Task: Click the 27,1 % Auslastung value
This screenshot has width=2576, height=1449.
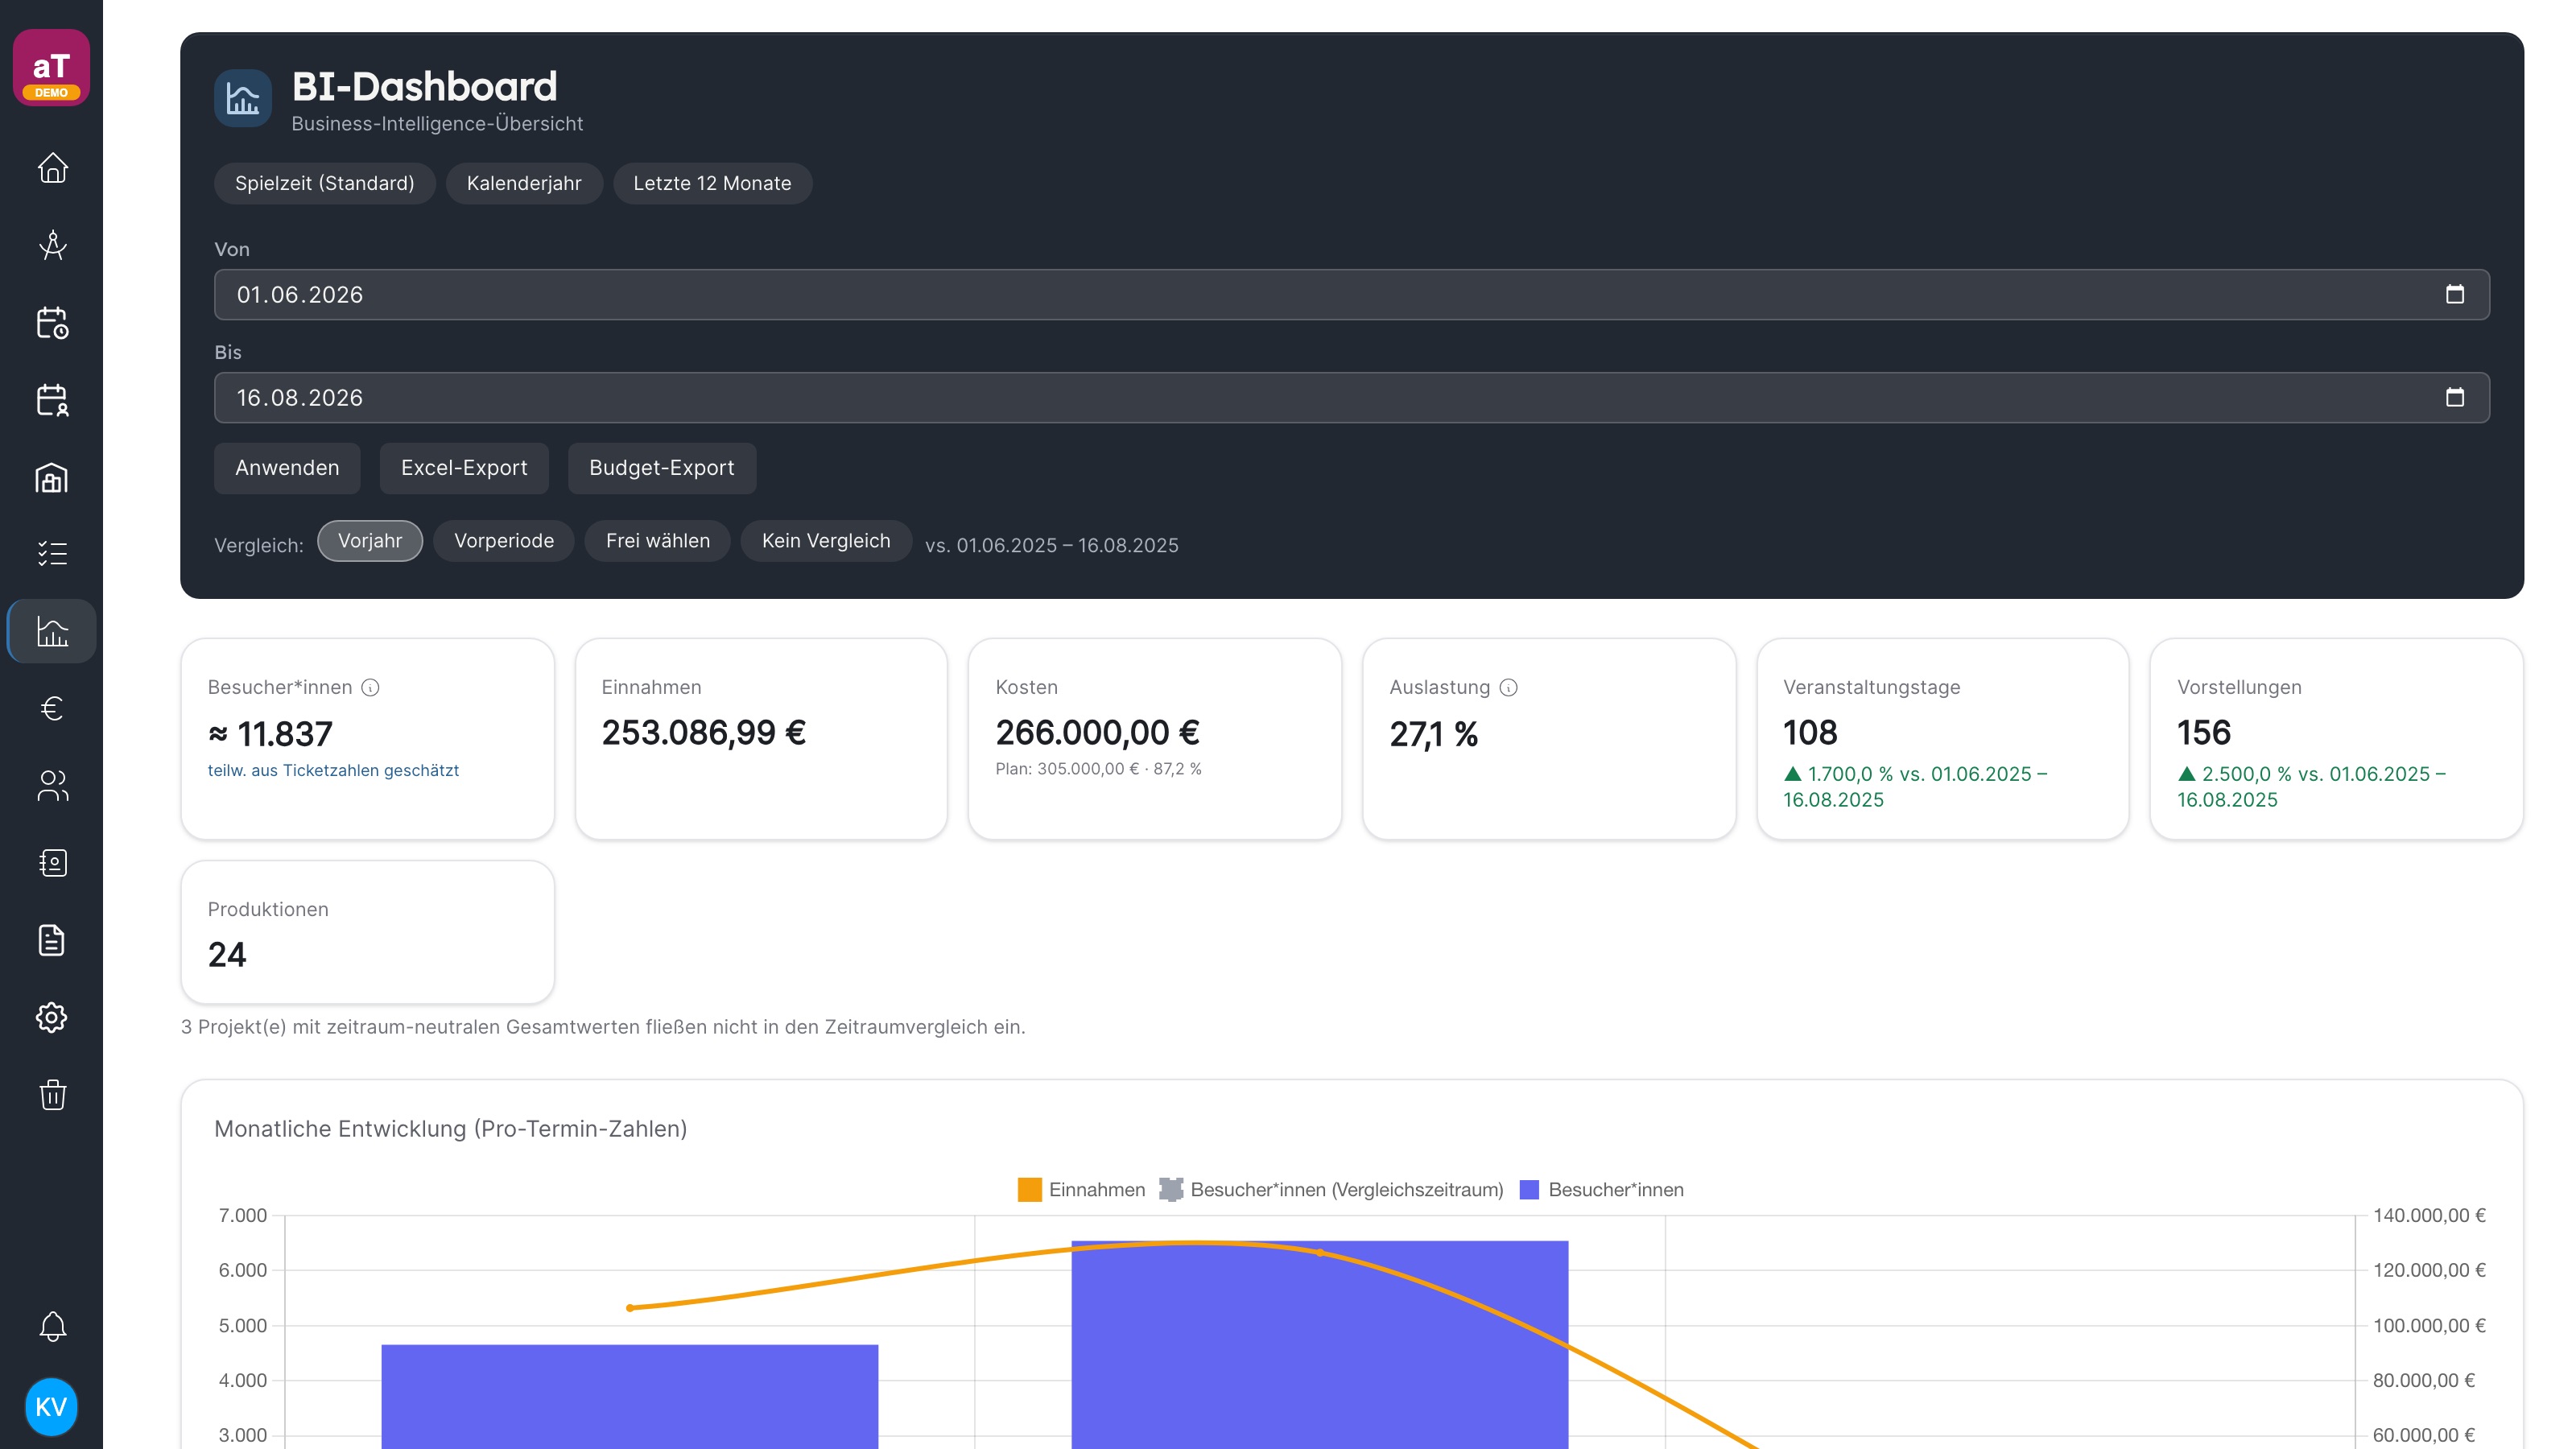Action: [1433, 734]
